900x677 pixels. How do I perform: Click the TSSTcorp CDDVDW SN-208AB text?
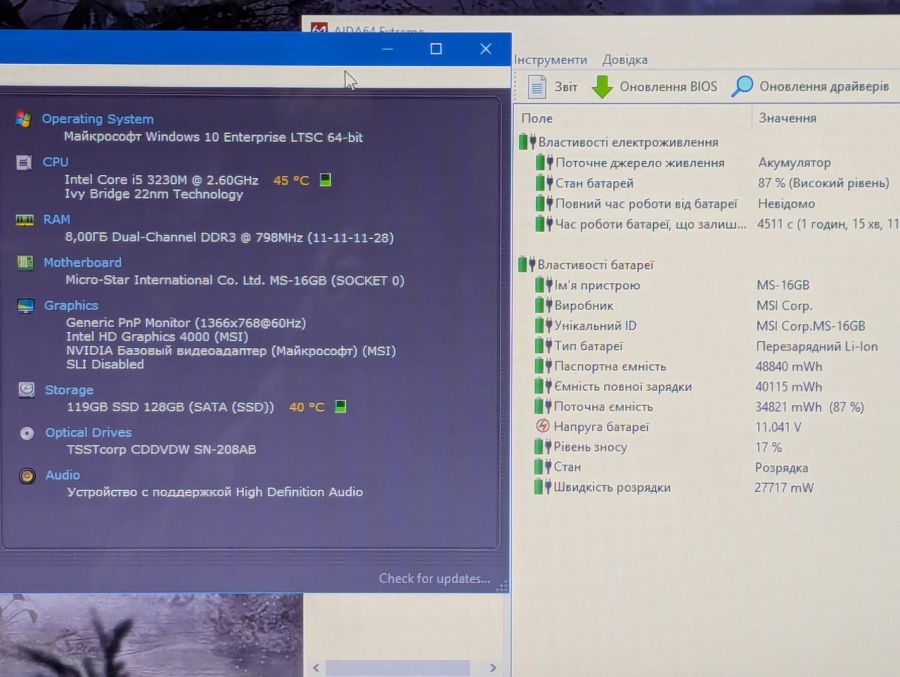point(161,450)
